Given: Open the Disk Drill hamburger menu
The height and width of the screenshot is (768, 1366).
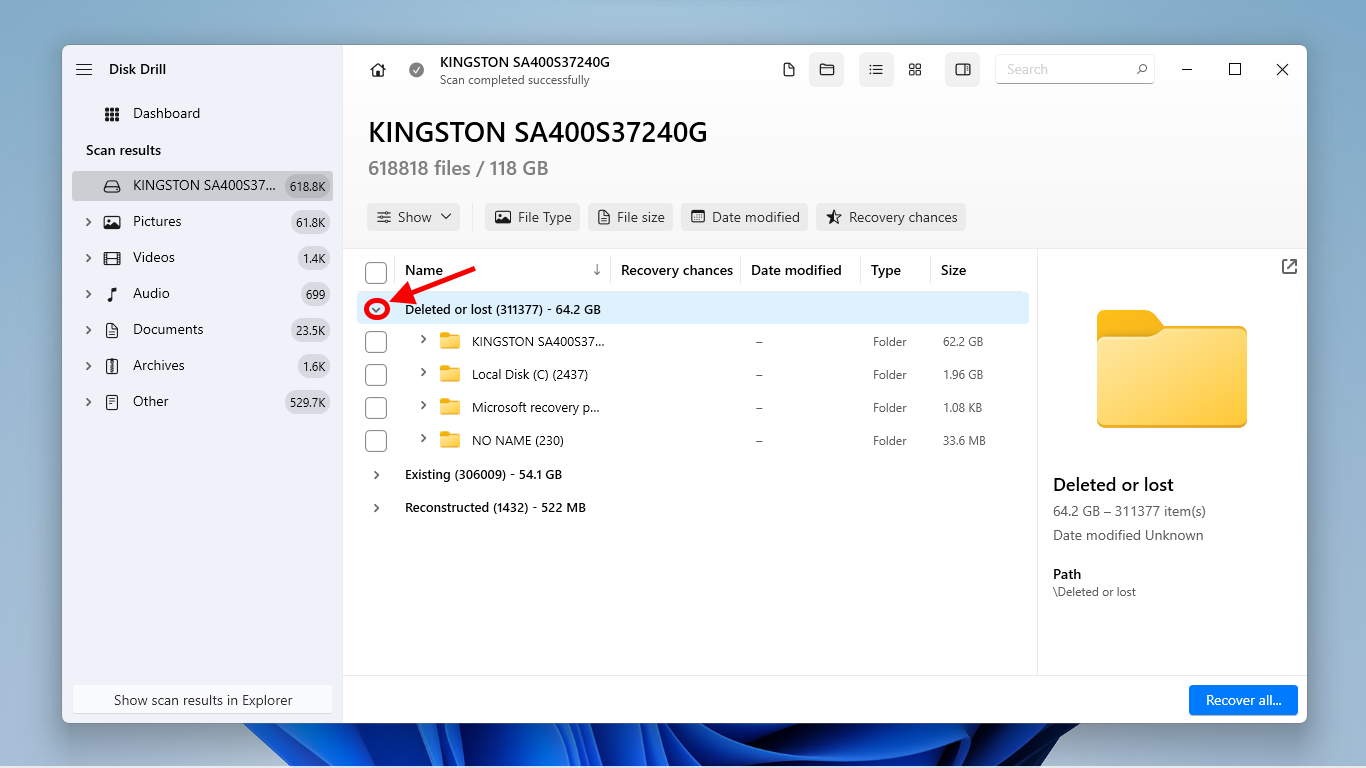Looking at the screenshot, I should point(84,69).
